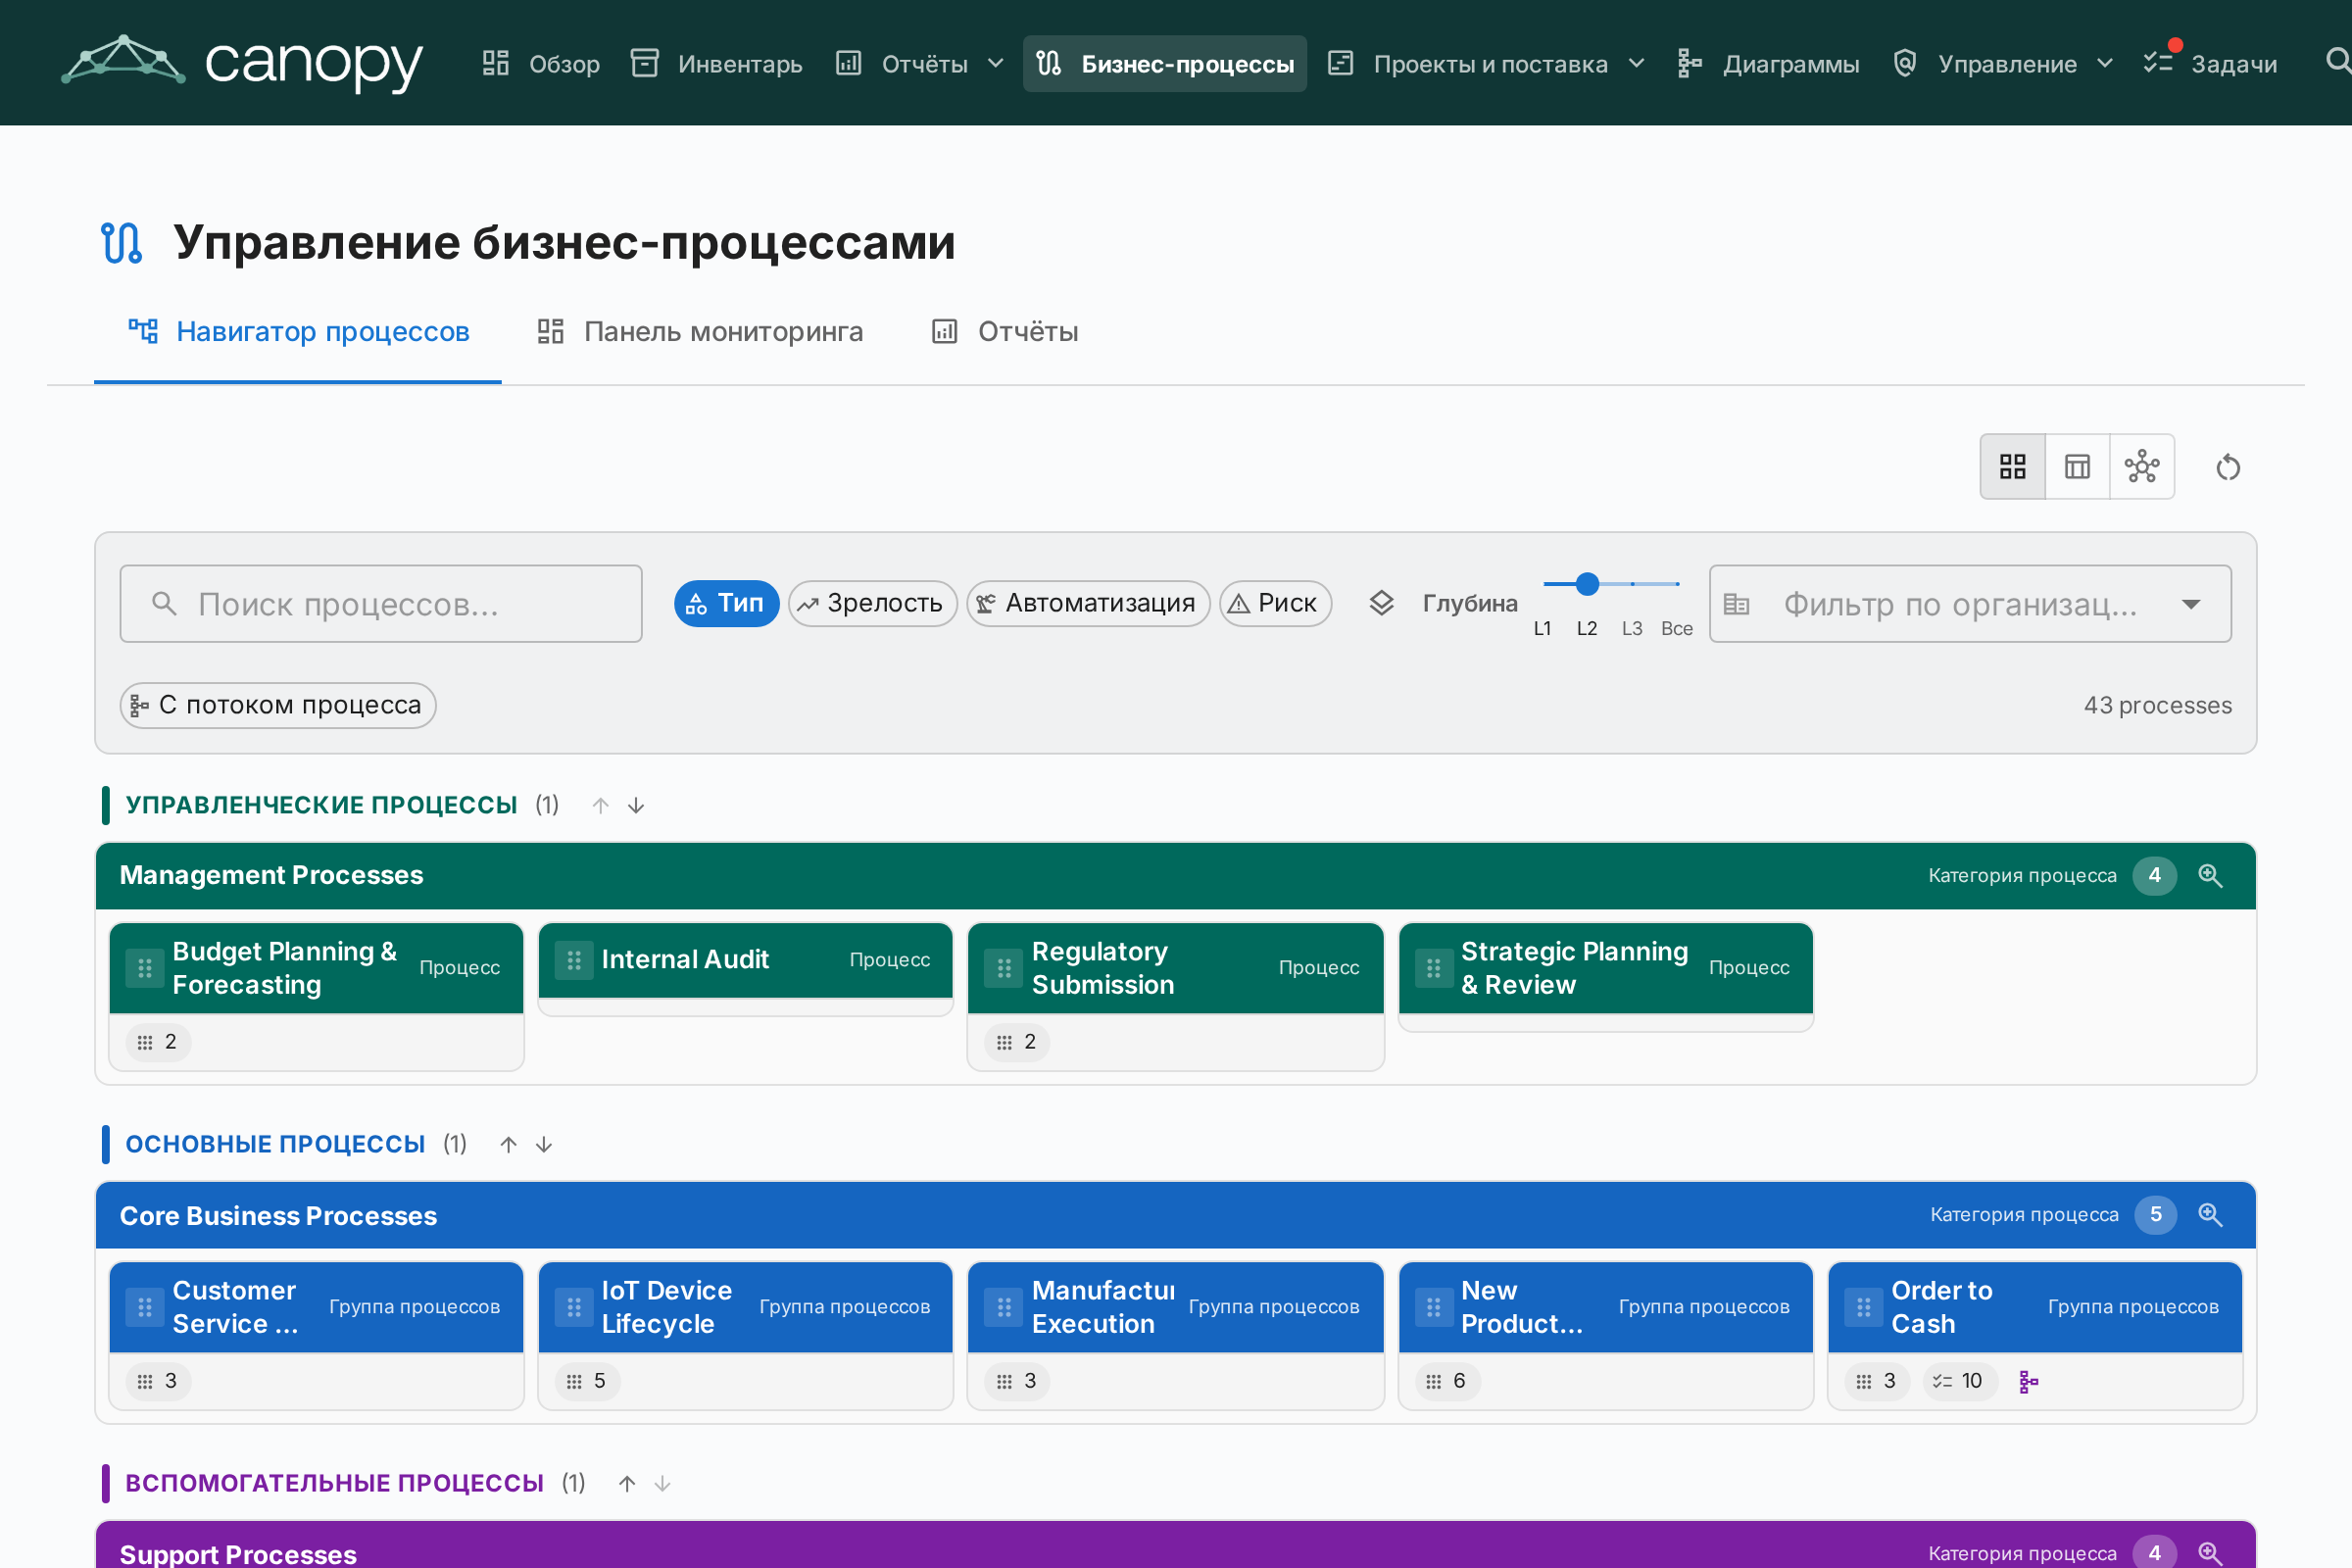Move Управленческие процессы section down

point(636,805)
